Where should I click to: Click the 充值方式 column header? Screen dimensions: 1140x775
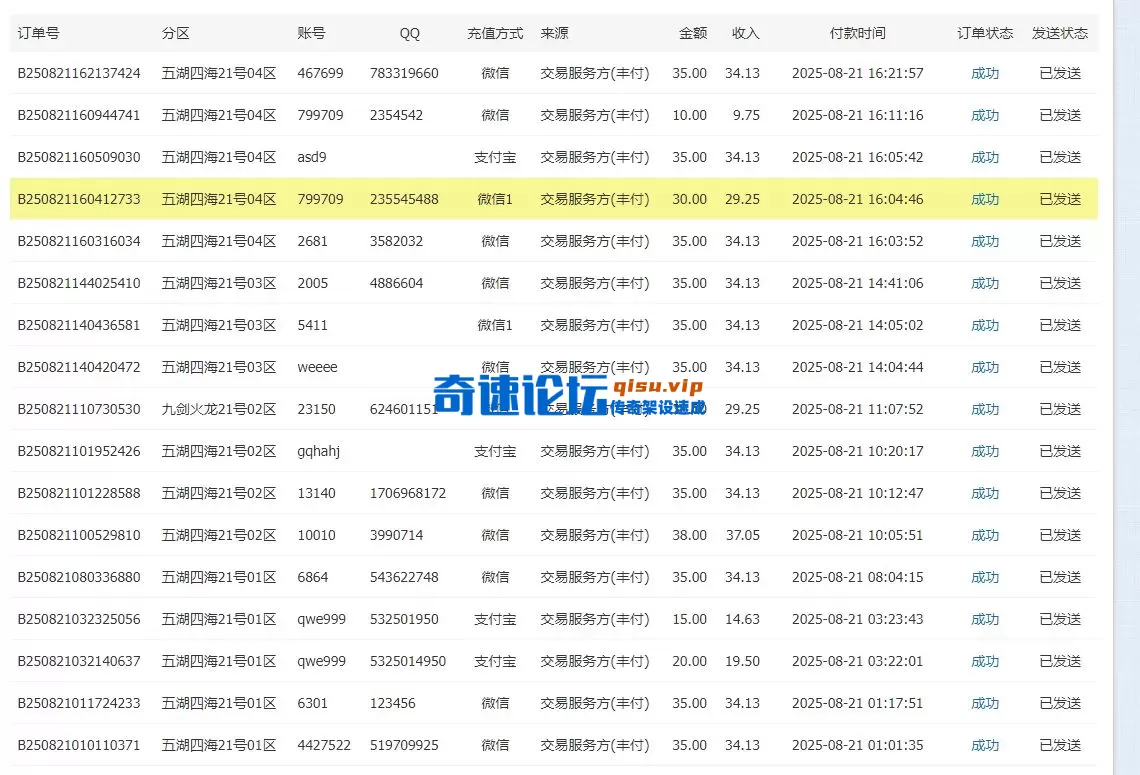[x=495, y=32]
